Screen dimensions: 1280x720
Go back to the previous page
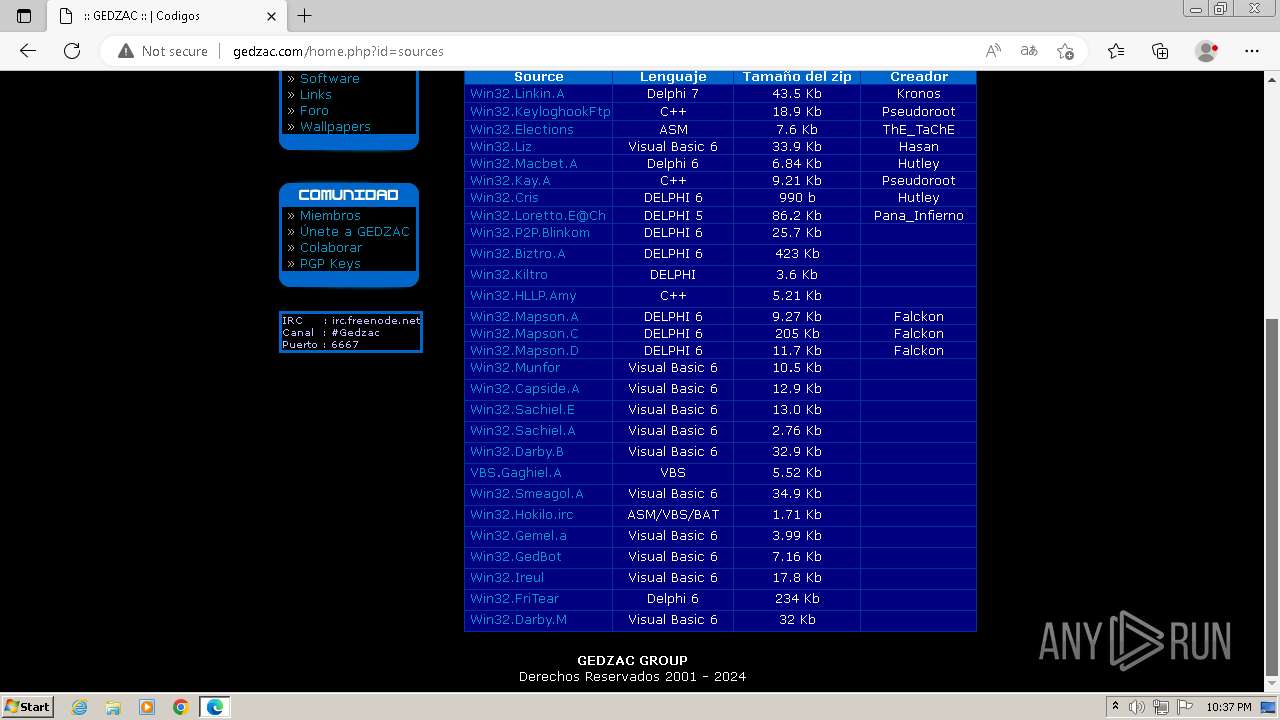[28, 51]
